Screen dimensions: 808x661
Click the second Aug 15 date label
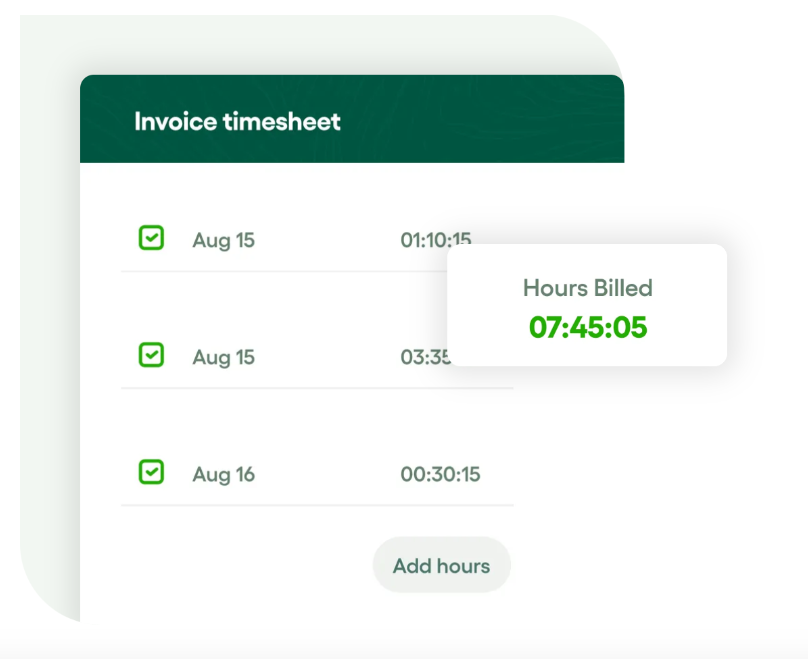click(224, 358)
